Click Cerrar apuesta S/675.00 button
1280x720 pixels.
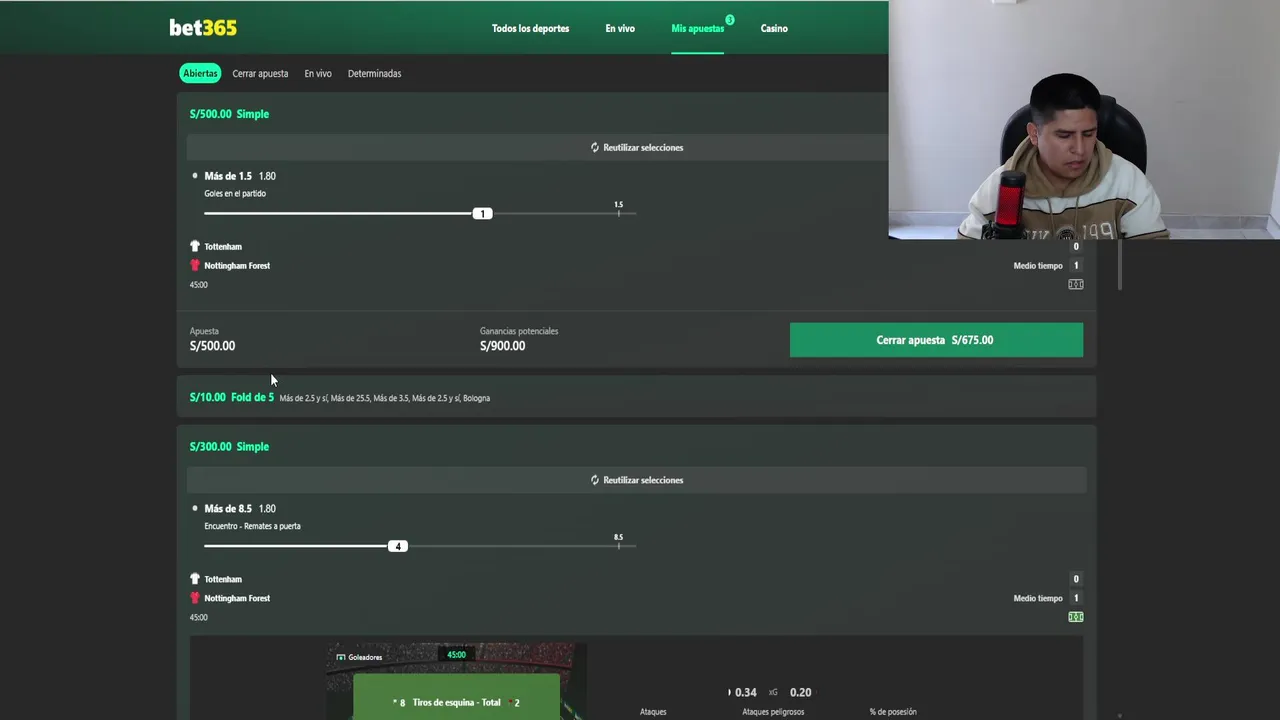pyautogui.click(x=936, y=340)
